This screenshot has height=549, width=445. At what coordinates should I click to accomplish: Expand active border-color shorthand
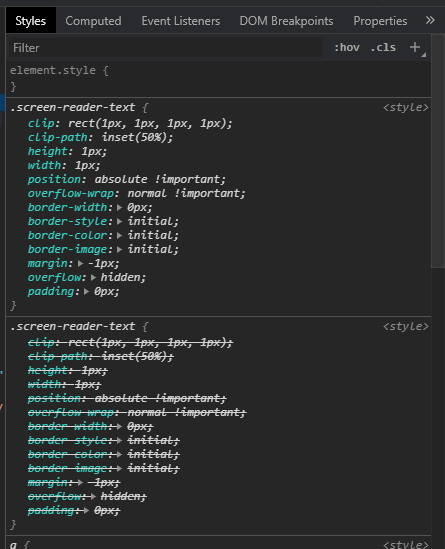click(119, 235)
